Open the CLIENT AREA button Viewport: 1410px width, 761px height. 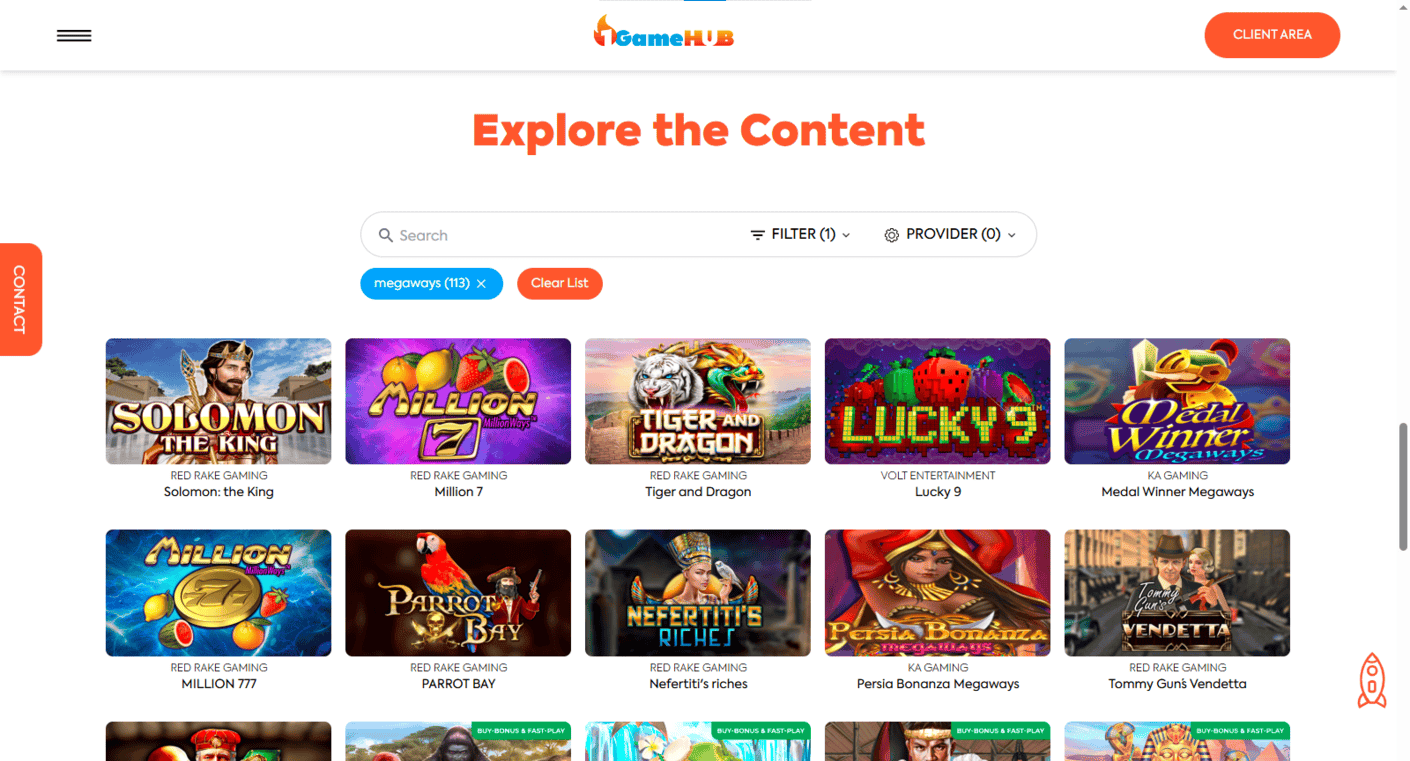coord(1272,35)
